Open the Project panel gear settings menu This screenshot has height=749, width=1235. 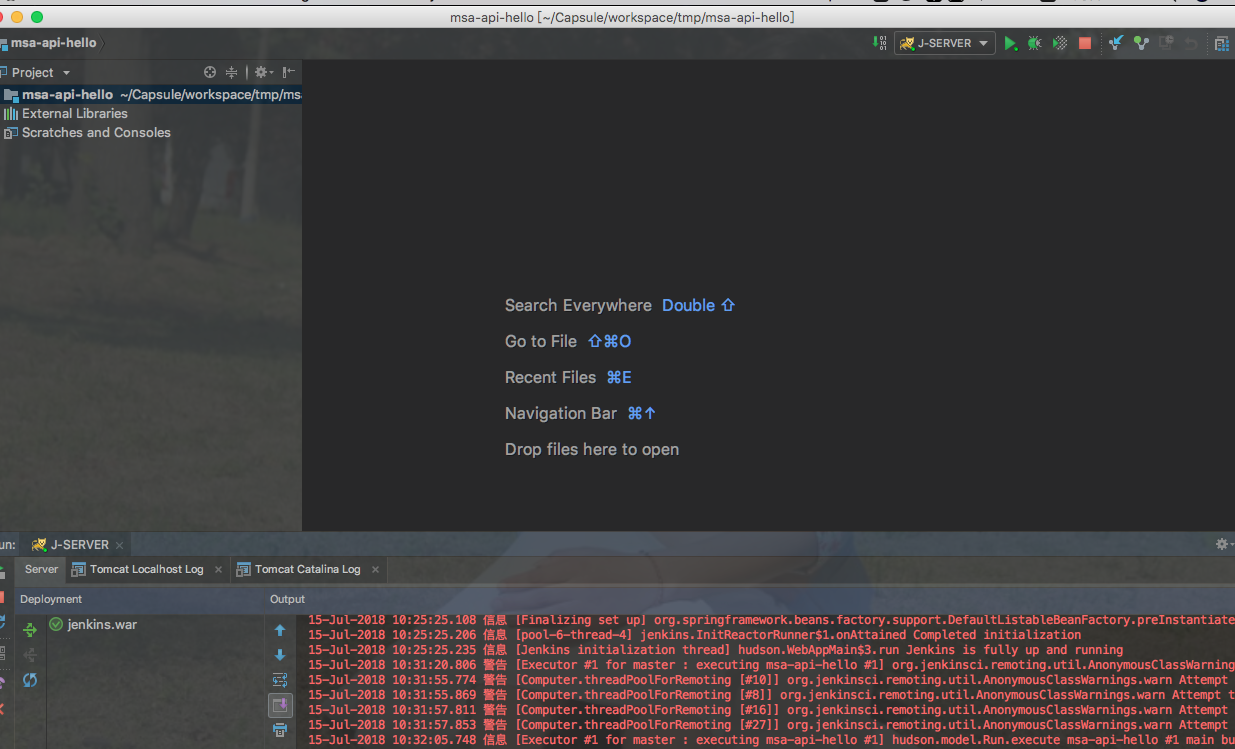263,72
